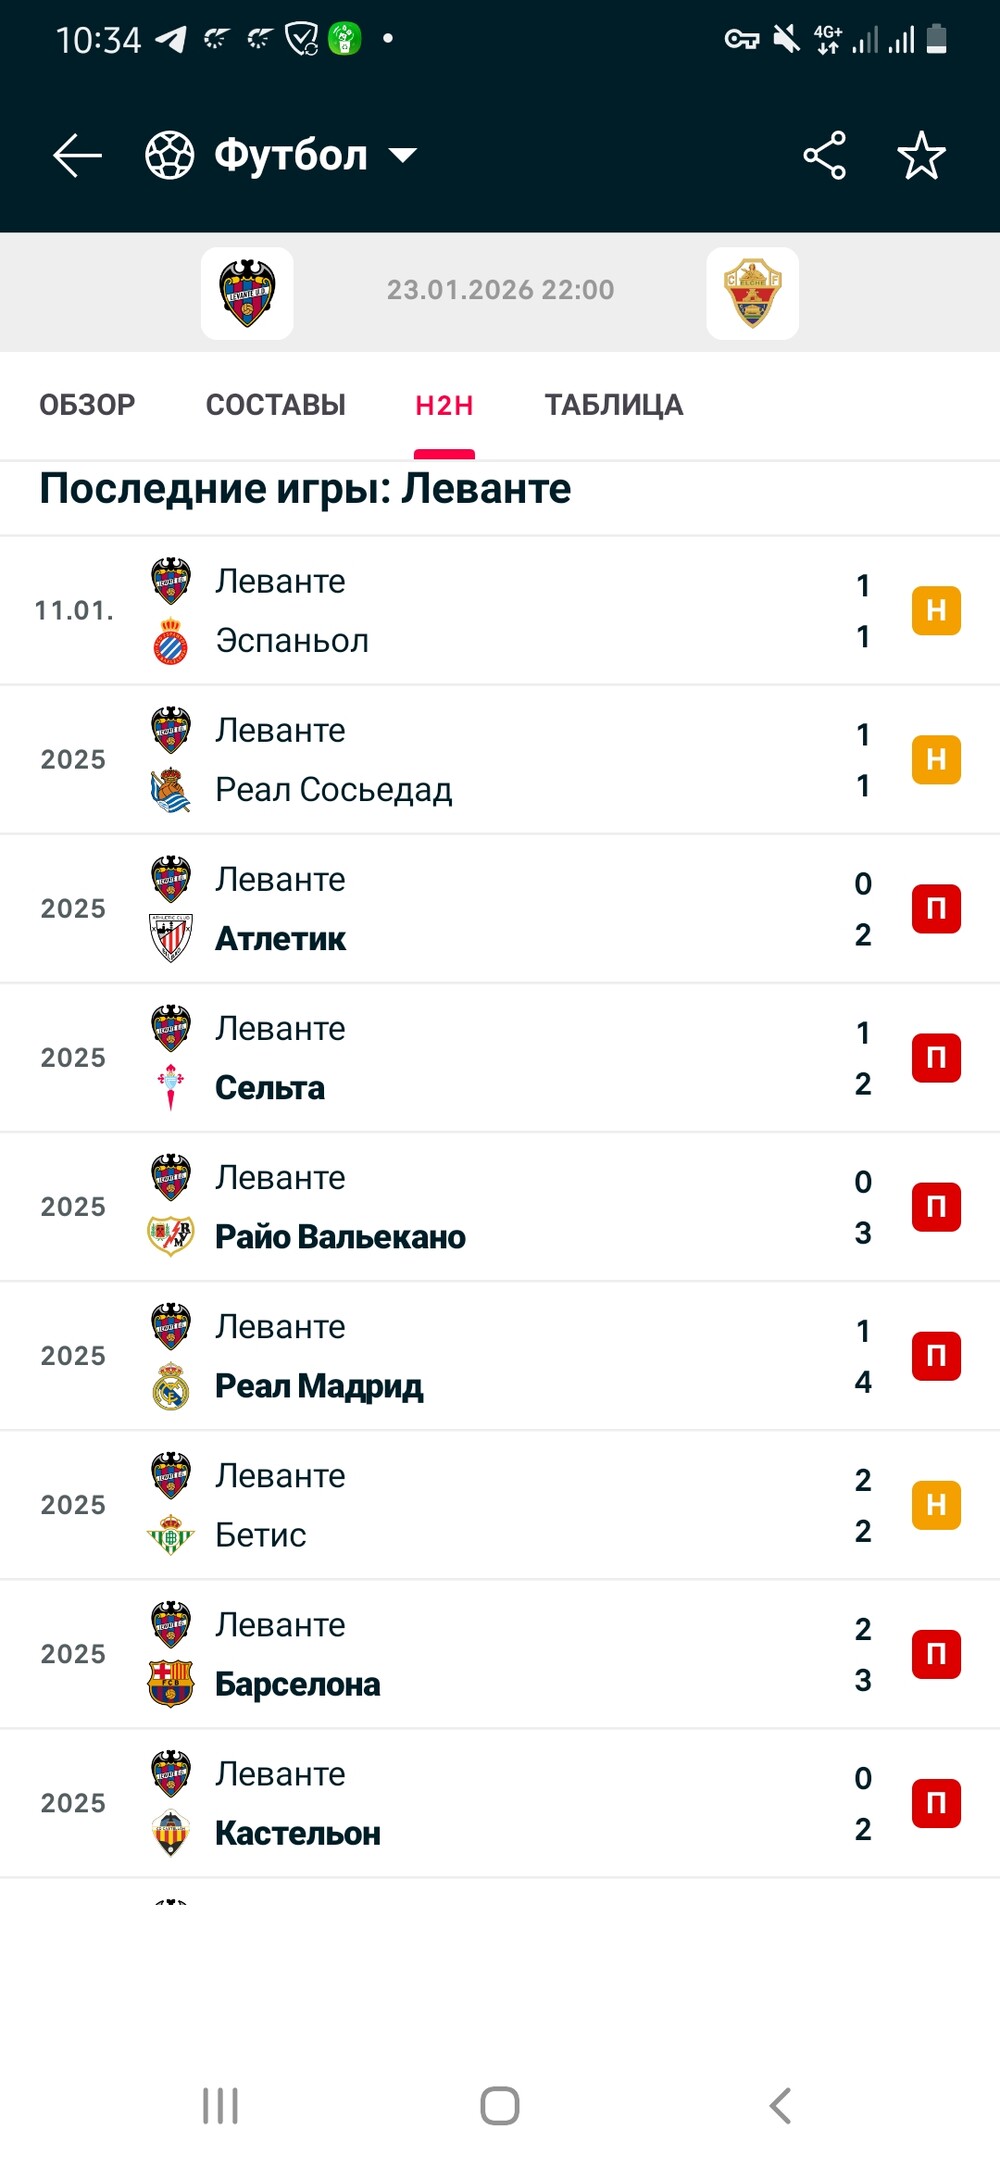Screen dimensions: 1000x2167
Task: Open the ТАБЛИЦА tab
Action: pyautogui.click(x=614, y=405)
